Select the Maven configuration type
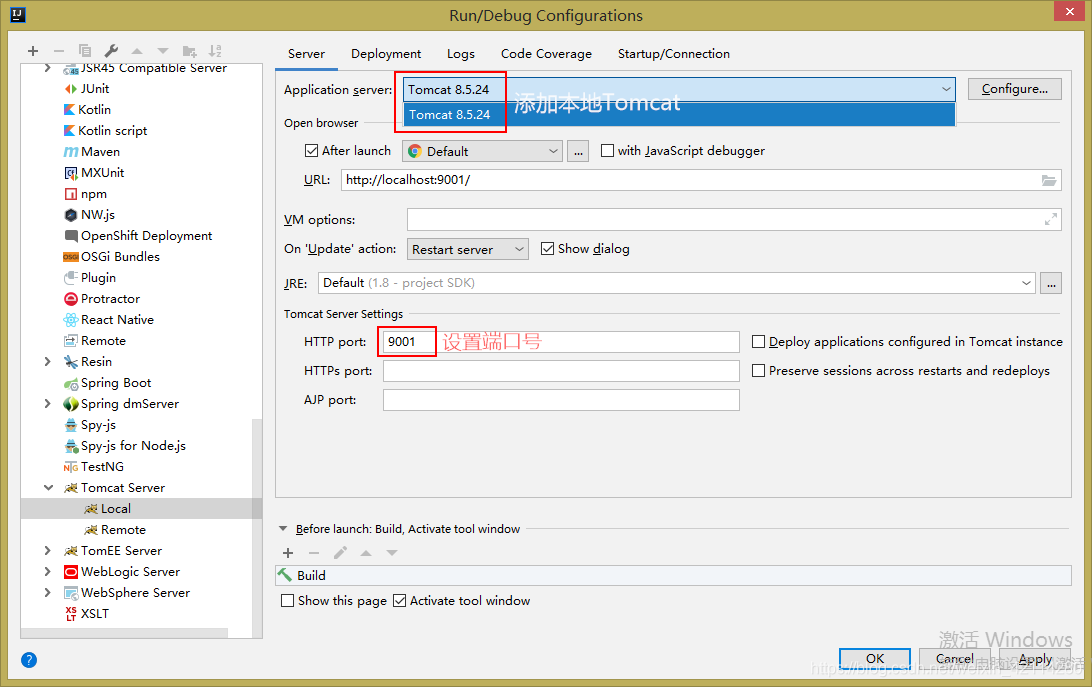This screenshot has height=687, width=1092. click(91, 151)
